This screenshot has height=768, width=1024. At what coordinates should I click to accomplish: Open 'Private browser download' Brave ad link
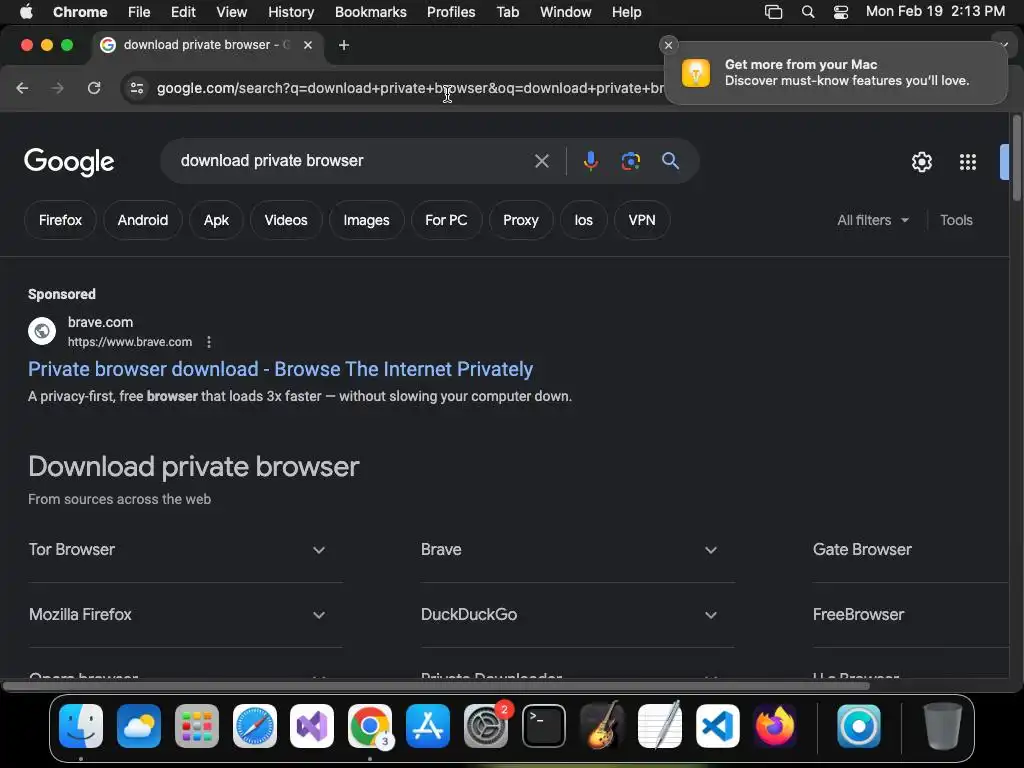tap(281, 369)
